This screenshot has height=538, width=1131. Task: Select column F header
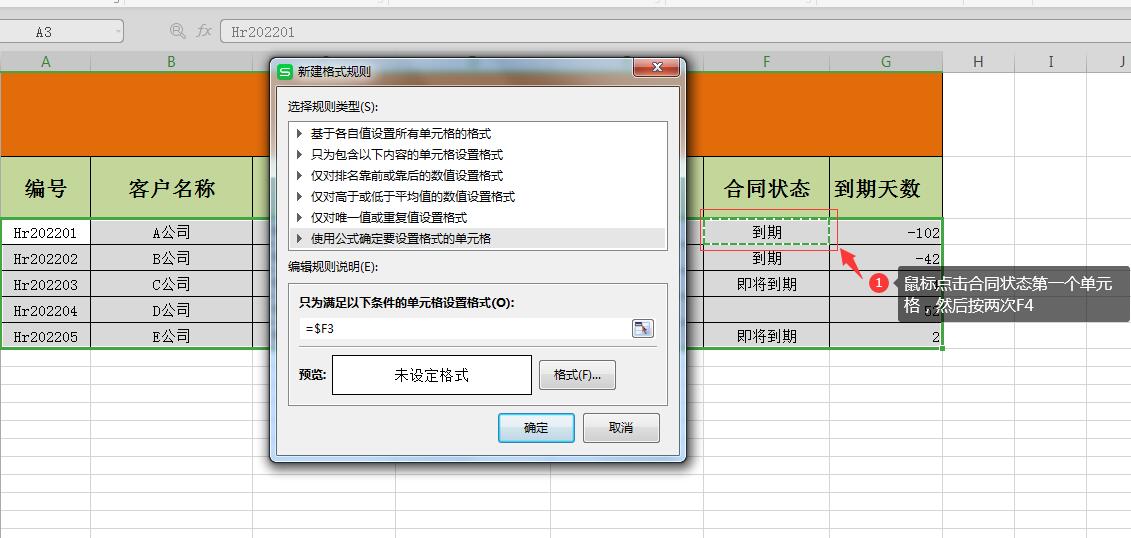pos(766,62)
